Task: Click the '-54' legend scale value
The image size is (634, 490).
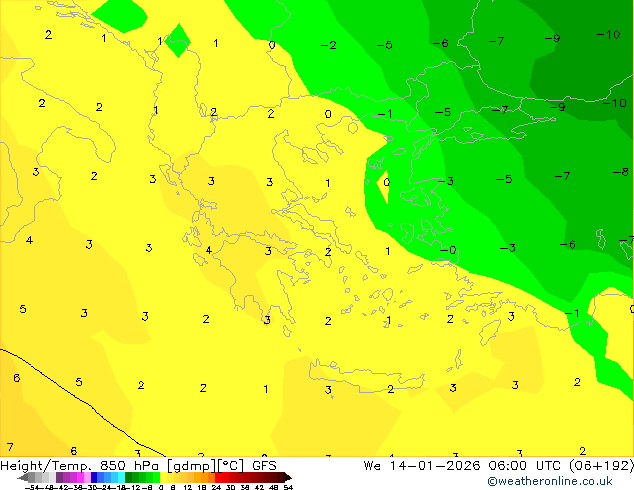Action: (32, 487)
